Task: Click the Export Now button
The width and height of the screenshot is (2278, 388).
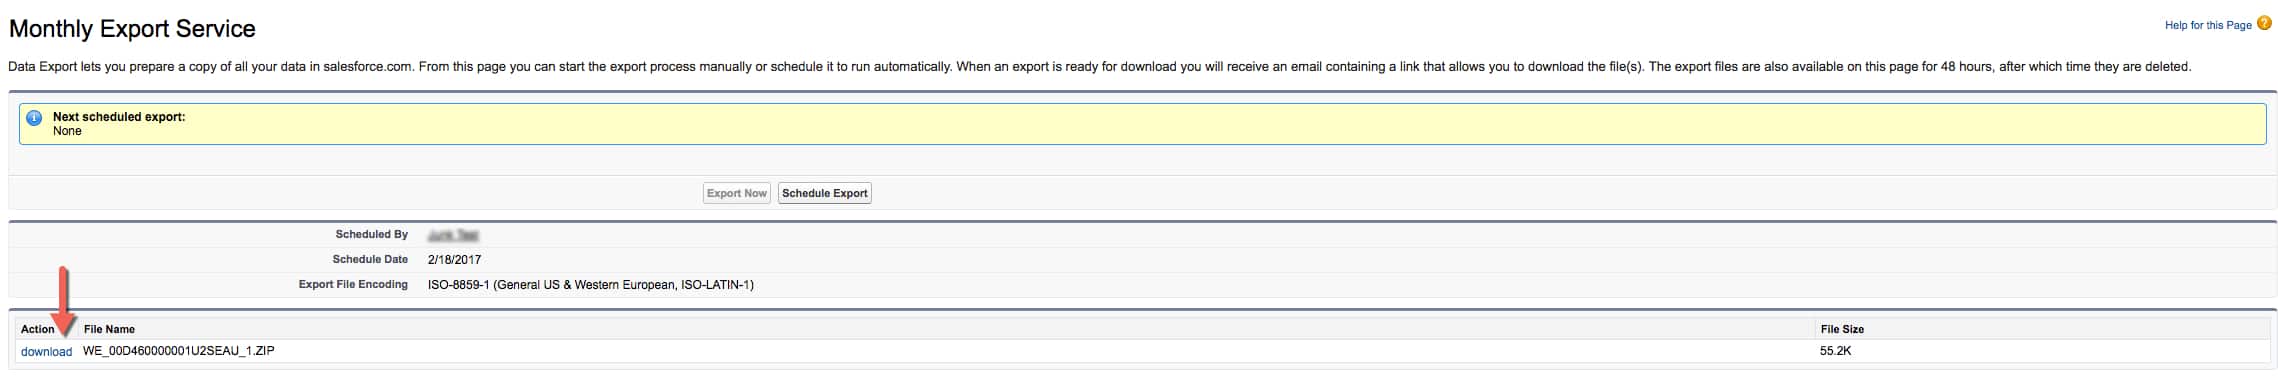Action: pos(737,193)
